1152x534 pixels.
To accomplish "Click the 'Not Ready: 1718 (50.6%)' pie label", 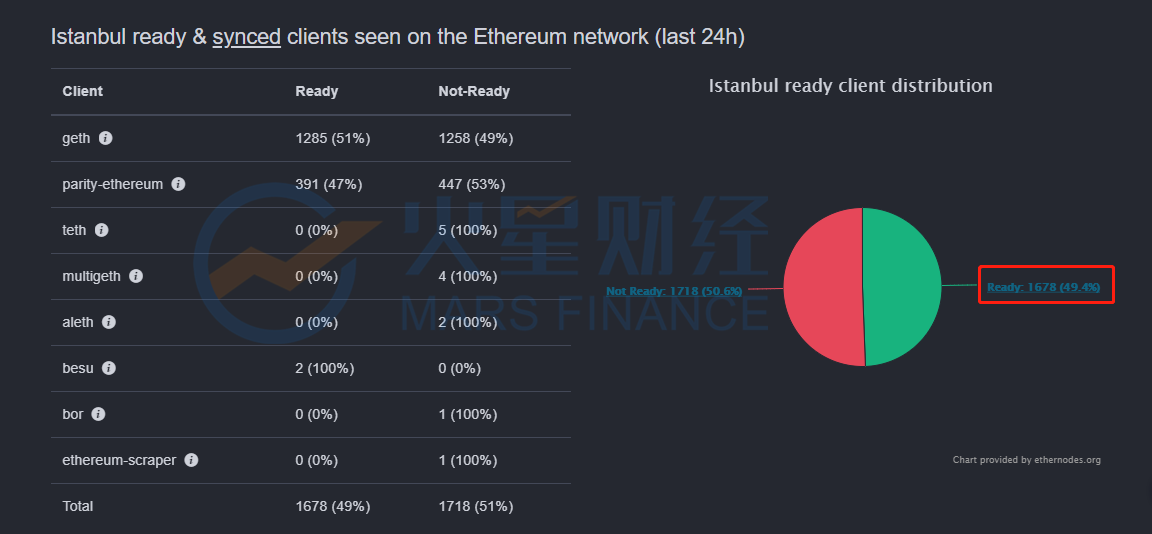I will [674, 291].
